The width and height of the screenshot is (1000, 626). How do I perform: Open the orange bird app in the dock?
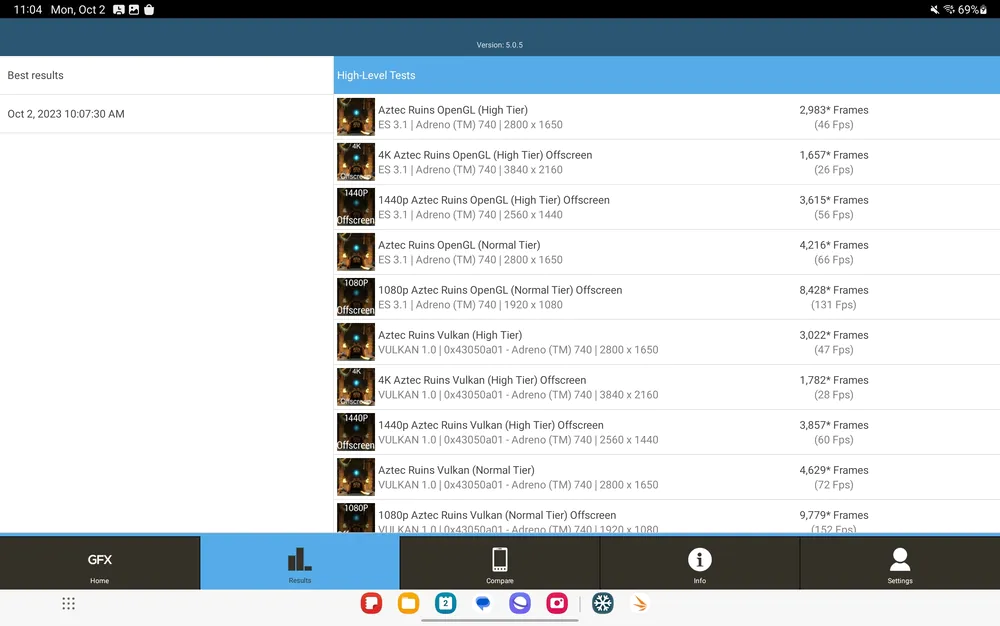(x=640, y=603)
